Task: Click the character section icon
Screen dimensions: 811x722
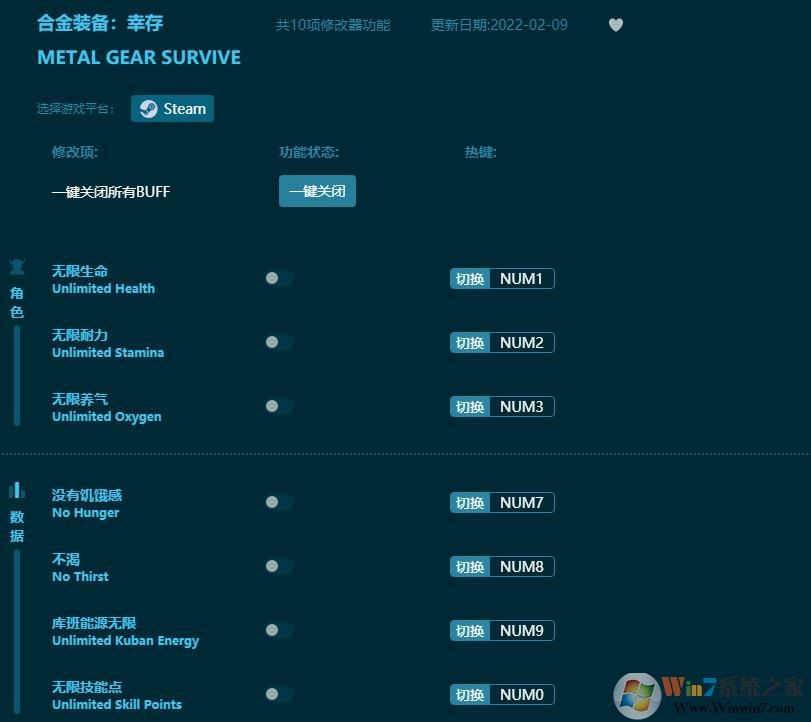Action: tap(17, 266)
